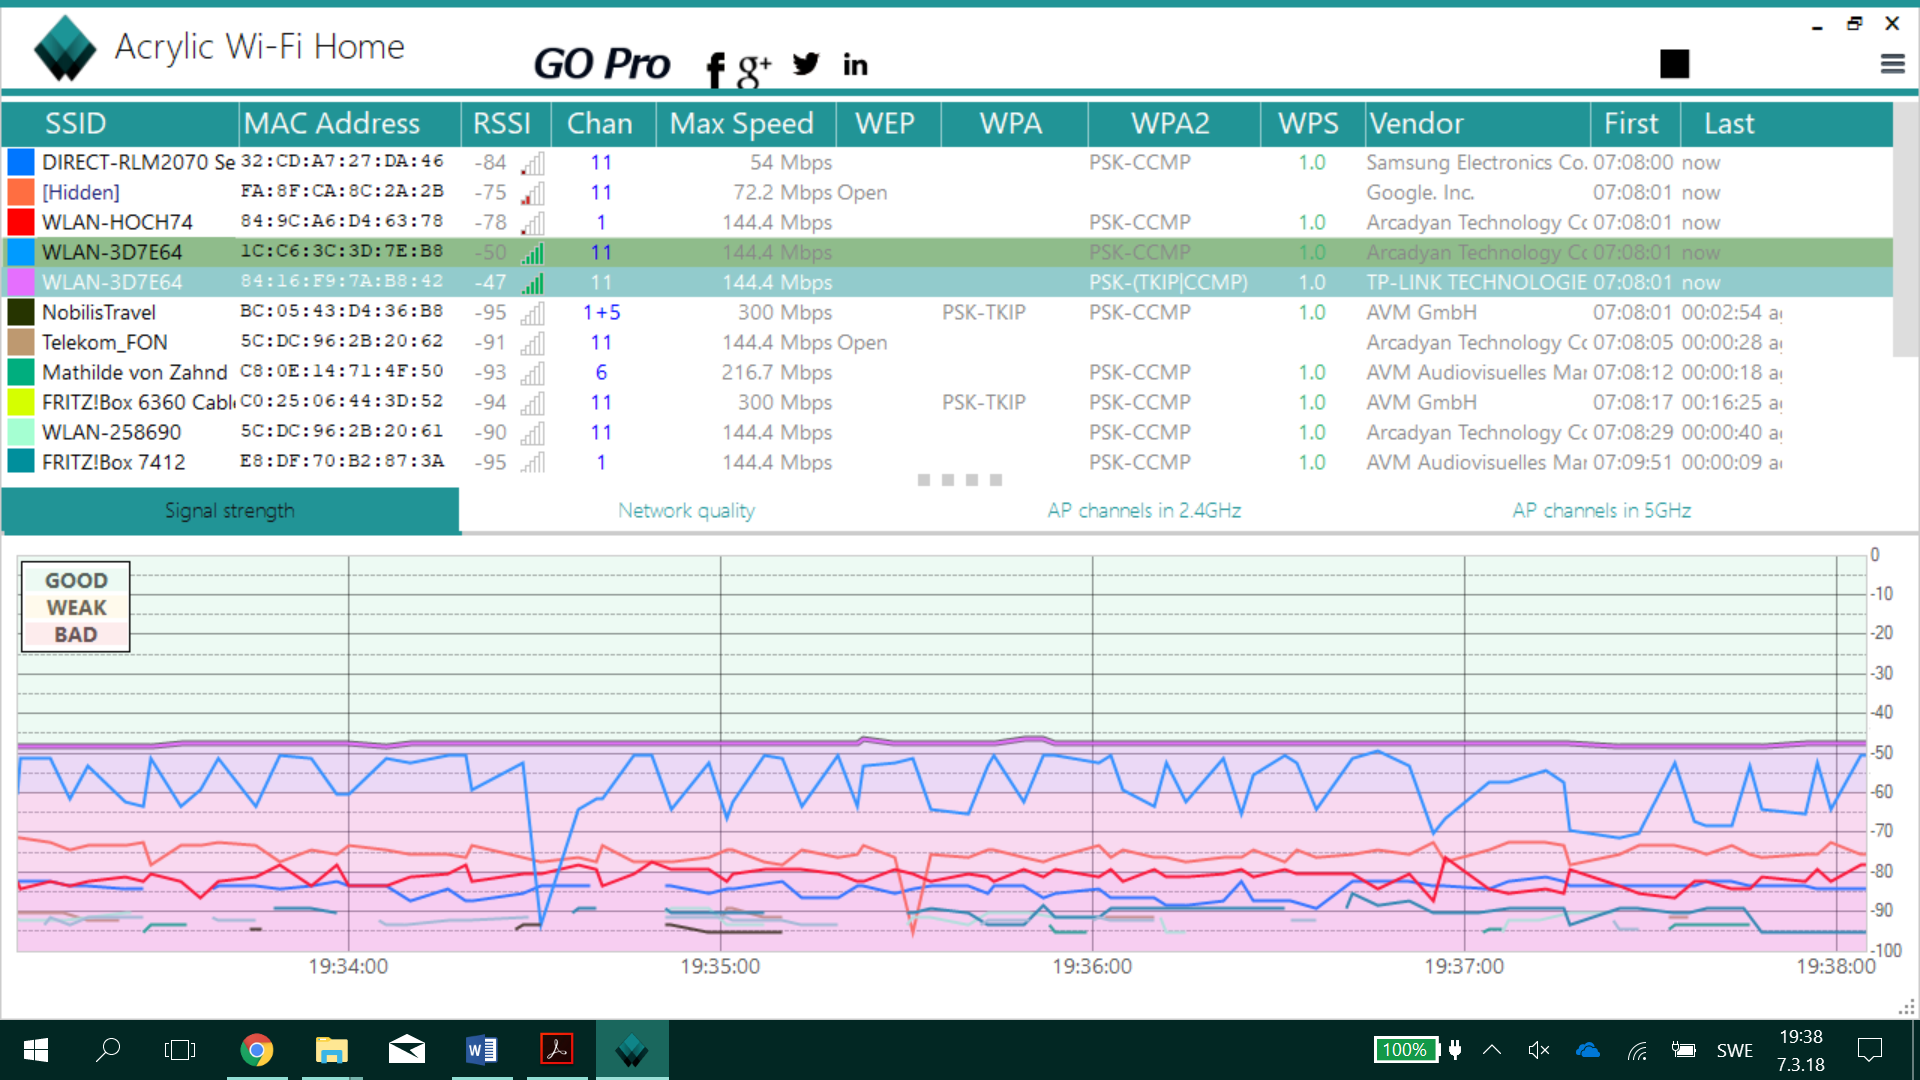Click the WPA2 column header

1173,123
